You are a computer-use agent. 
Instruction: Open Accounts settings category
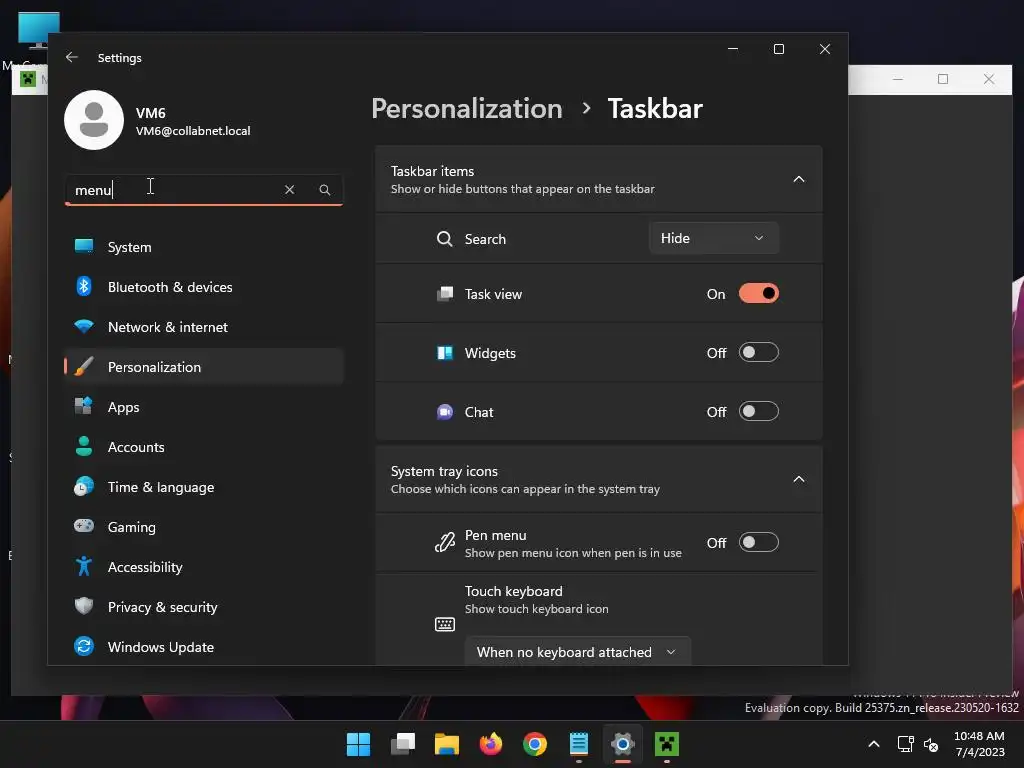(x=204, y=447)
